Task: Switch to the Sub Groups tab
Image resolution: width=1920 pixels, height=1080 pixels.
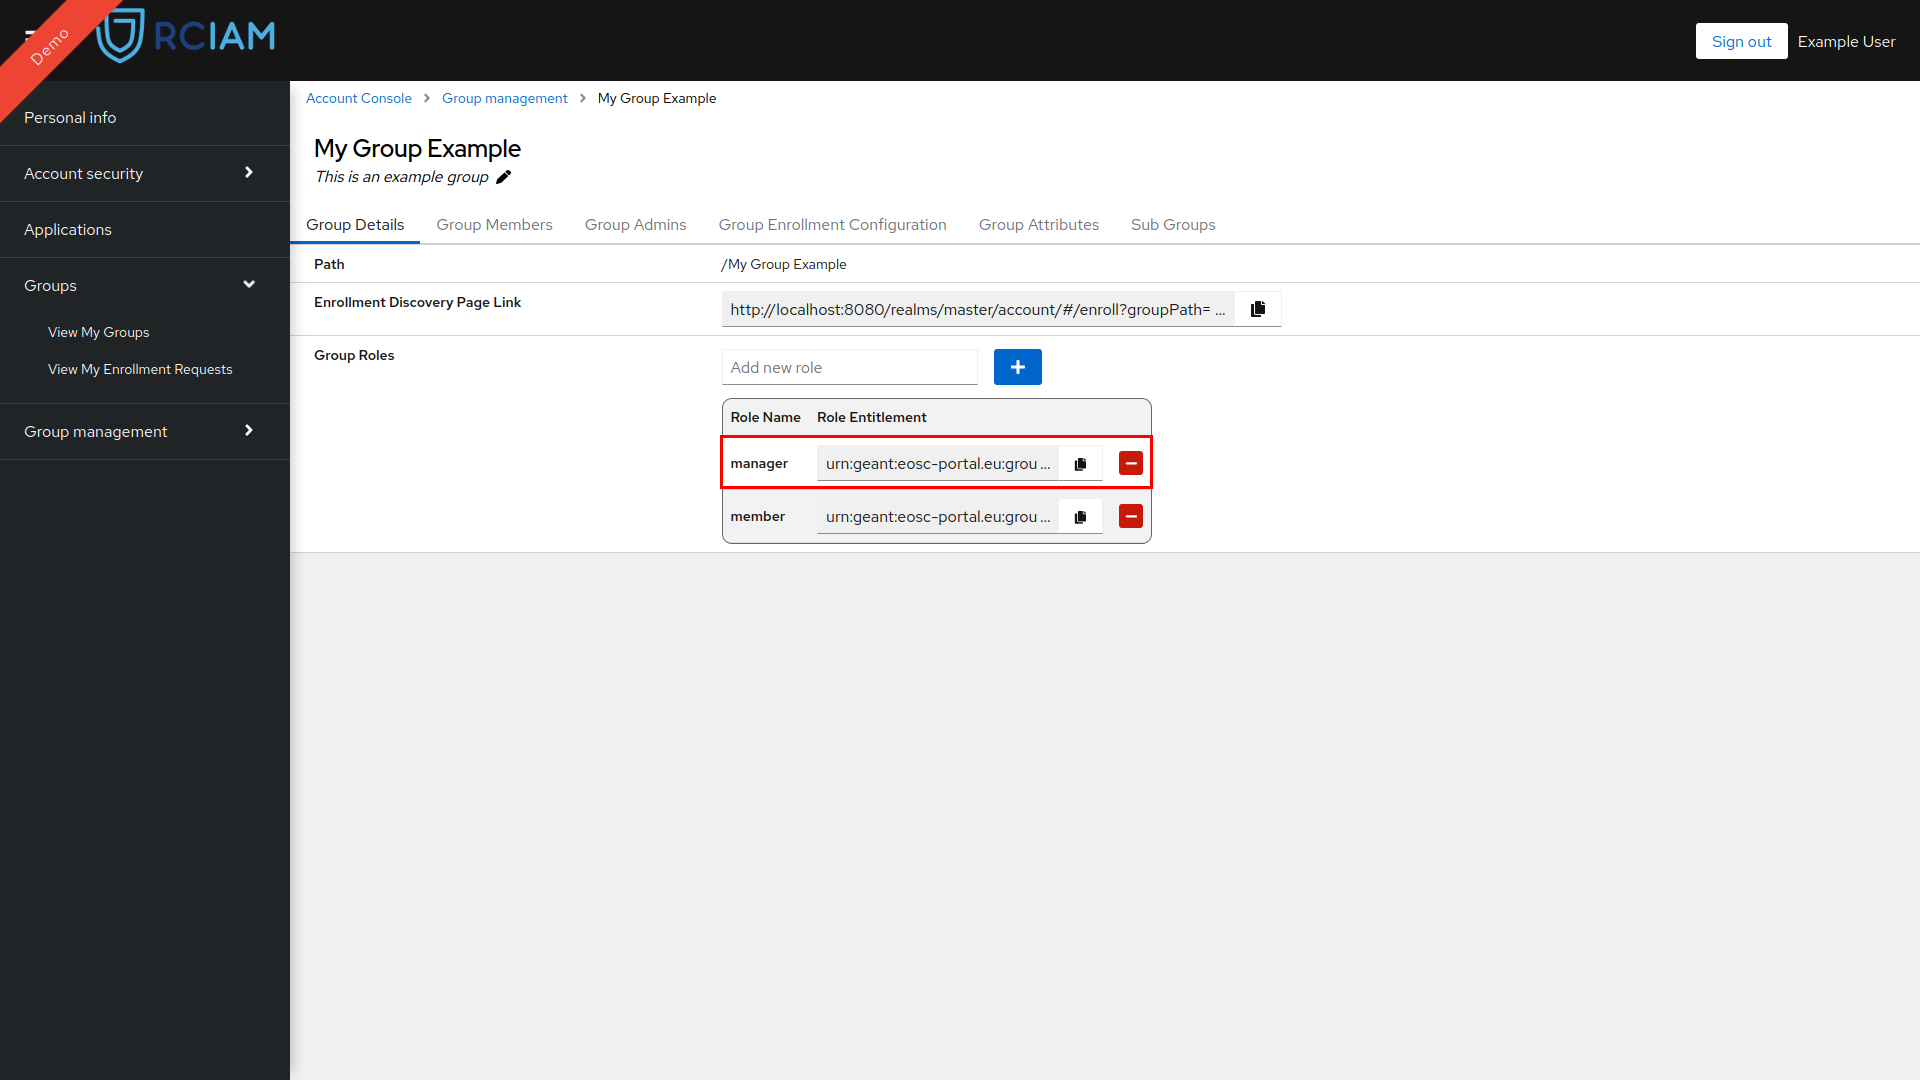Action: click(x=1172, y=224)
